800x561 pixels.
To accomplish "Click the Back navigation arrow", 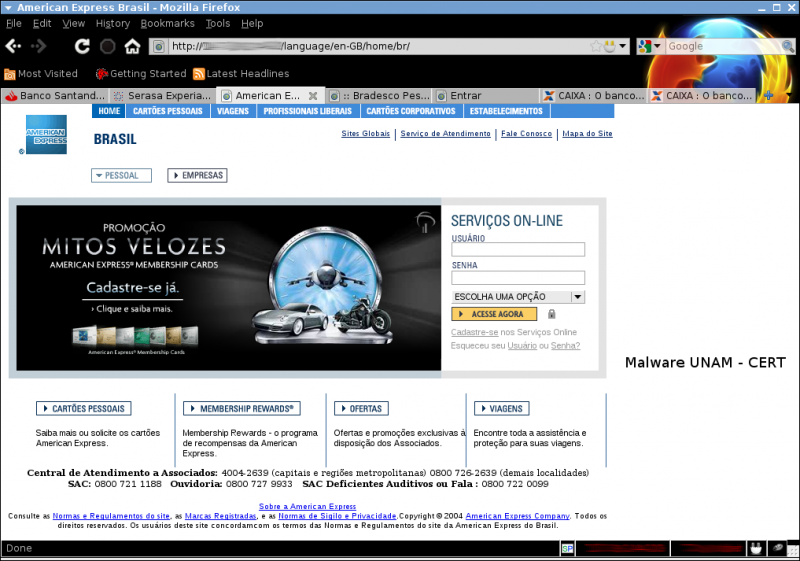I will click(13, 46).
